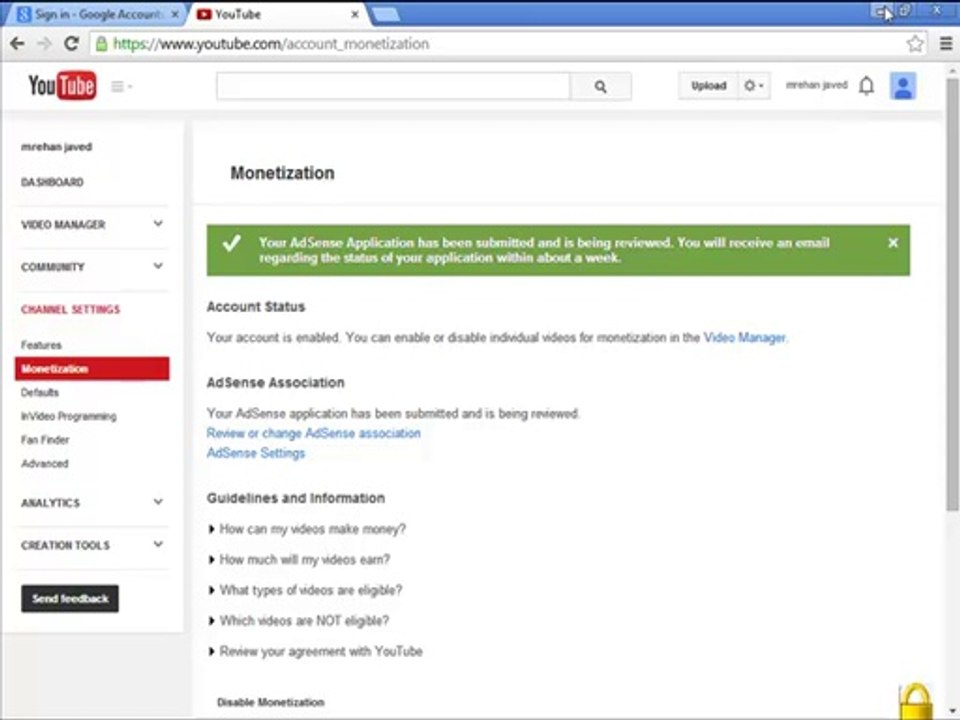Screen dimensions: 960x720
Task: Click the mrehan javed username in header
Action: [x=816, y=85]
